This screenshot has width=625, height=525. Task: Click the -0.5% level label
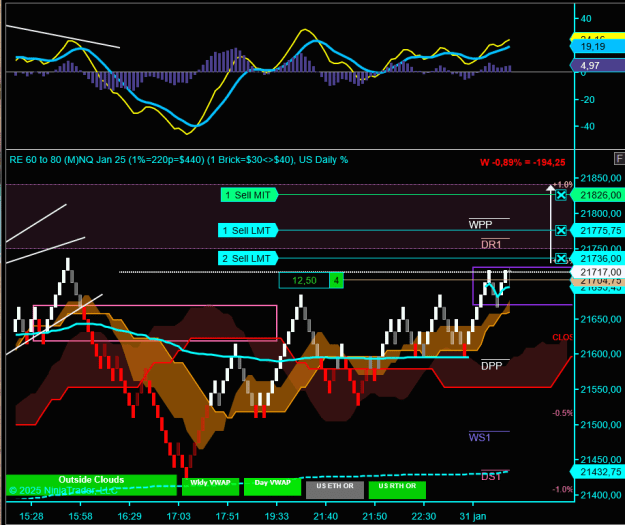(x=562, y=413)
